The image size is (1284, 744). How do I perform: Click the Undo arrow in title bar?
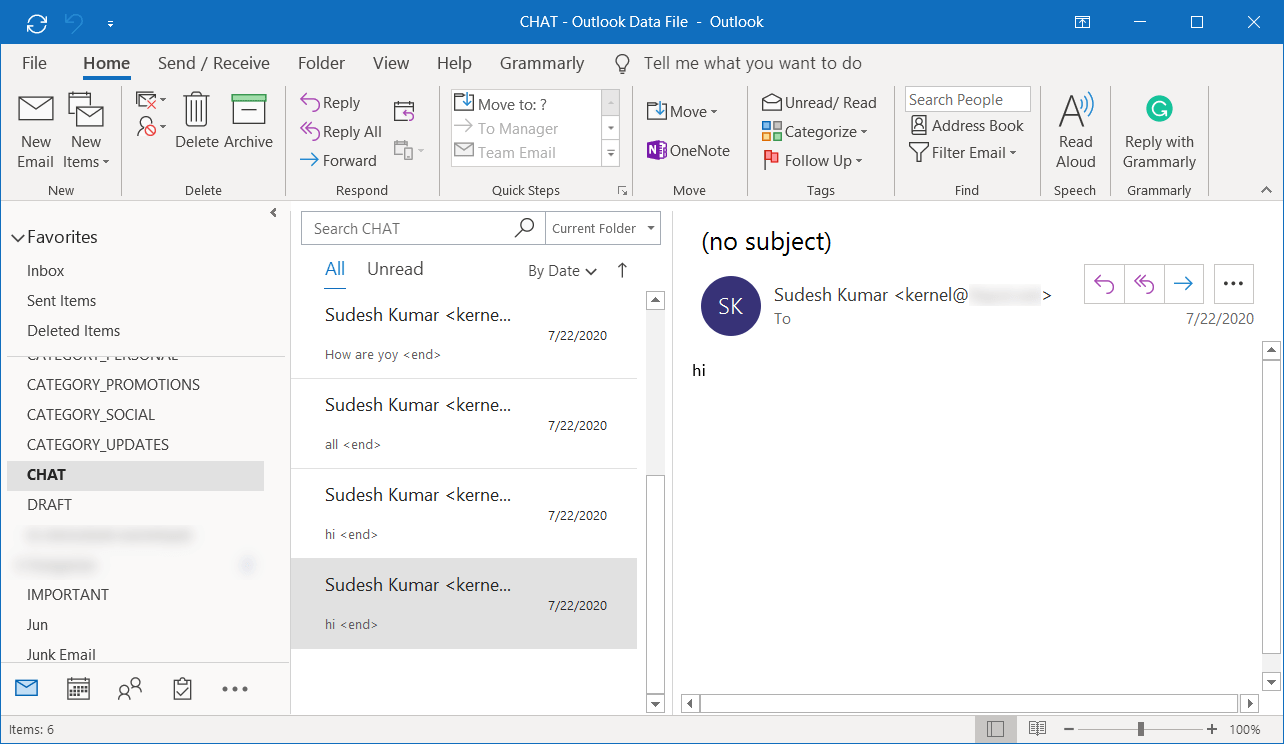(x=73, y=22)
